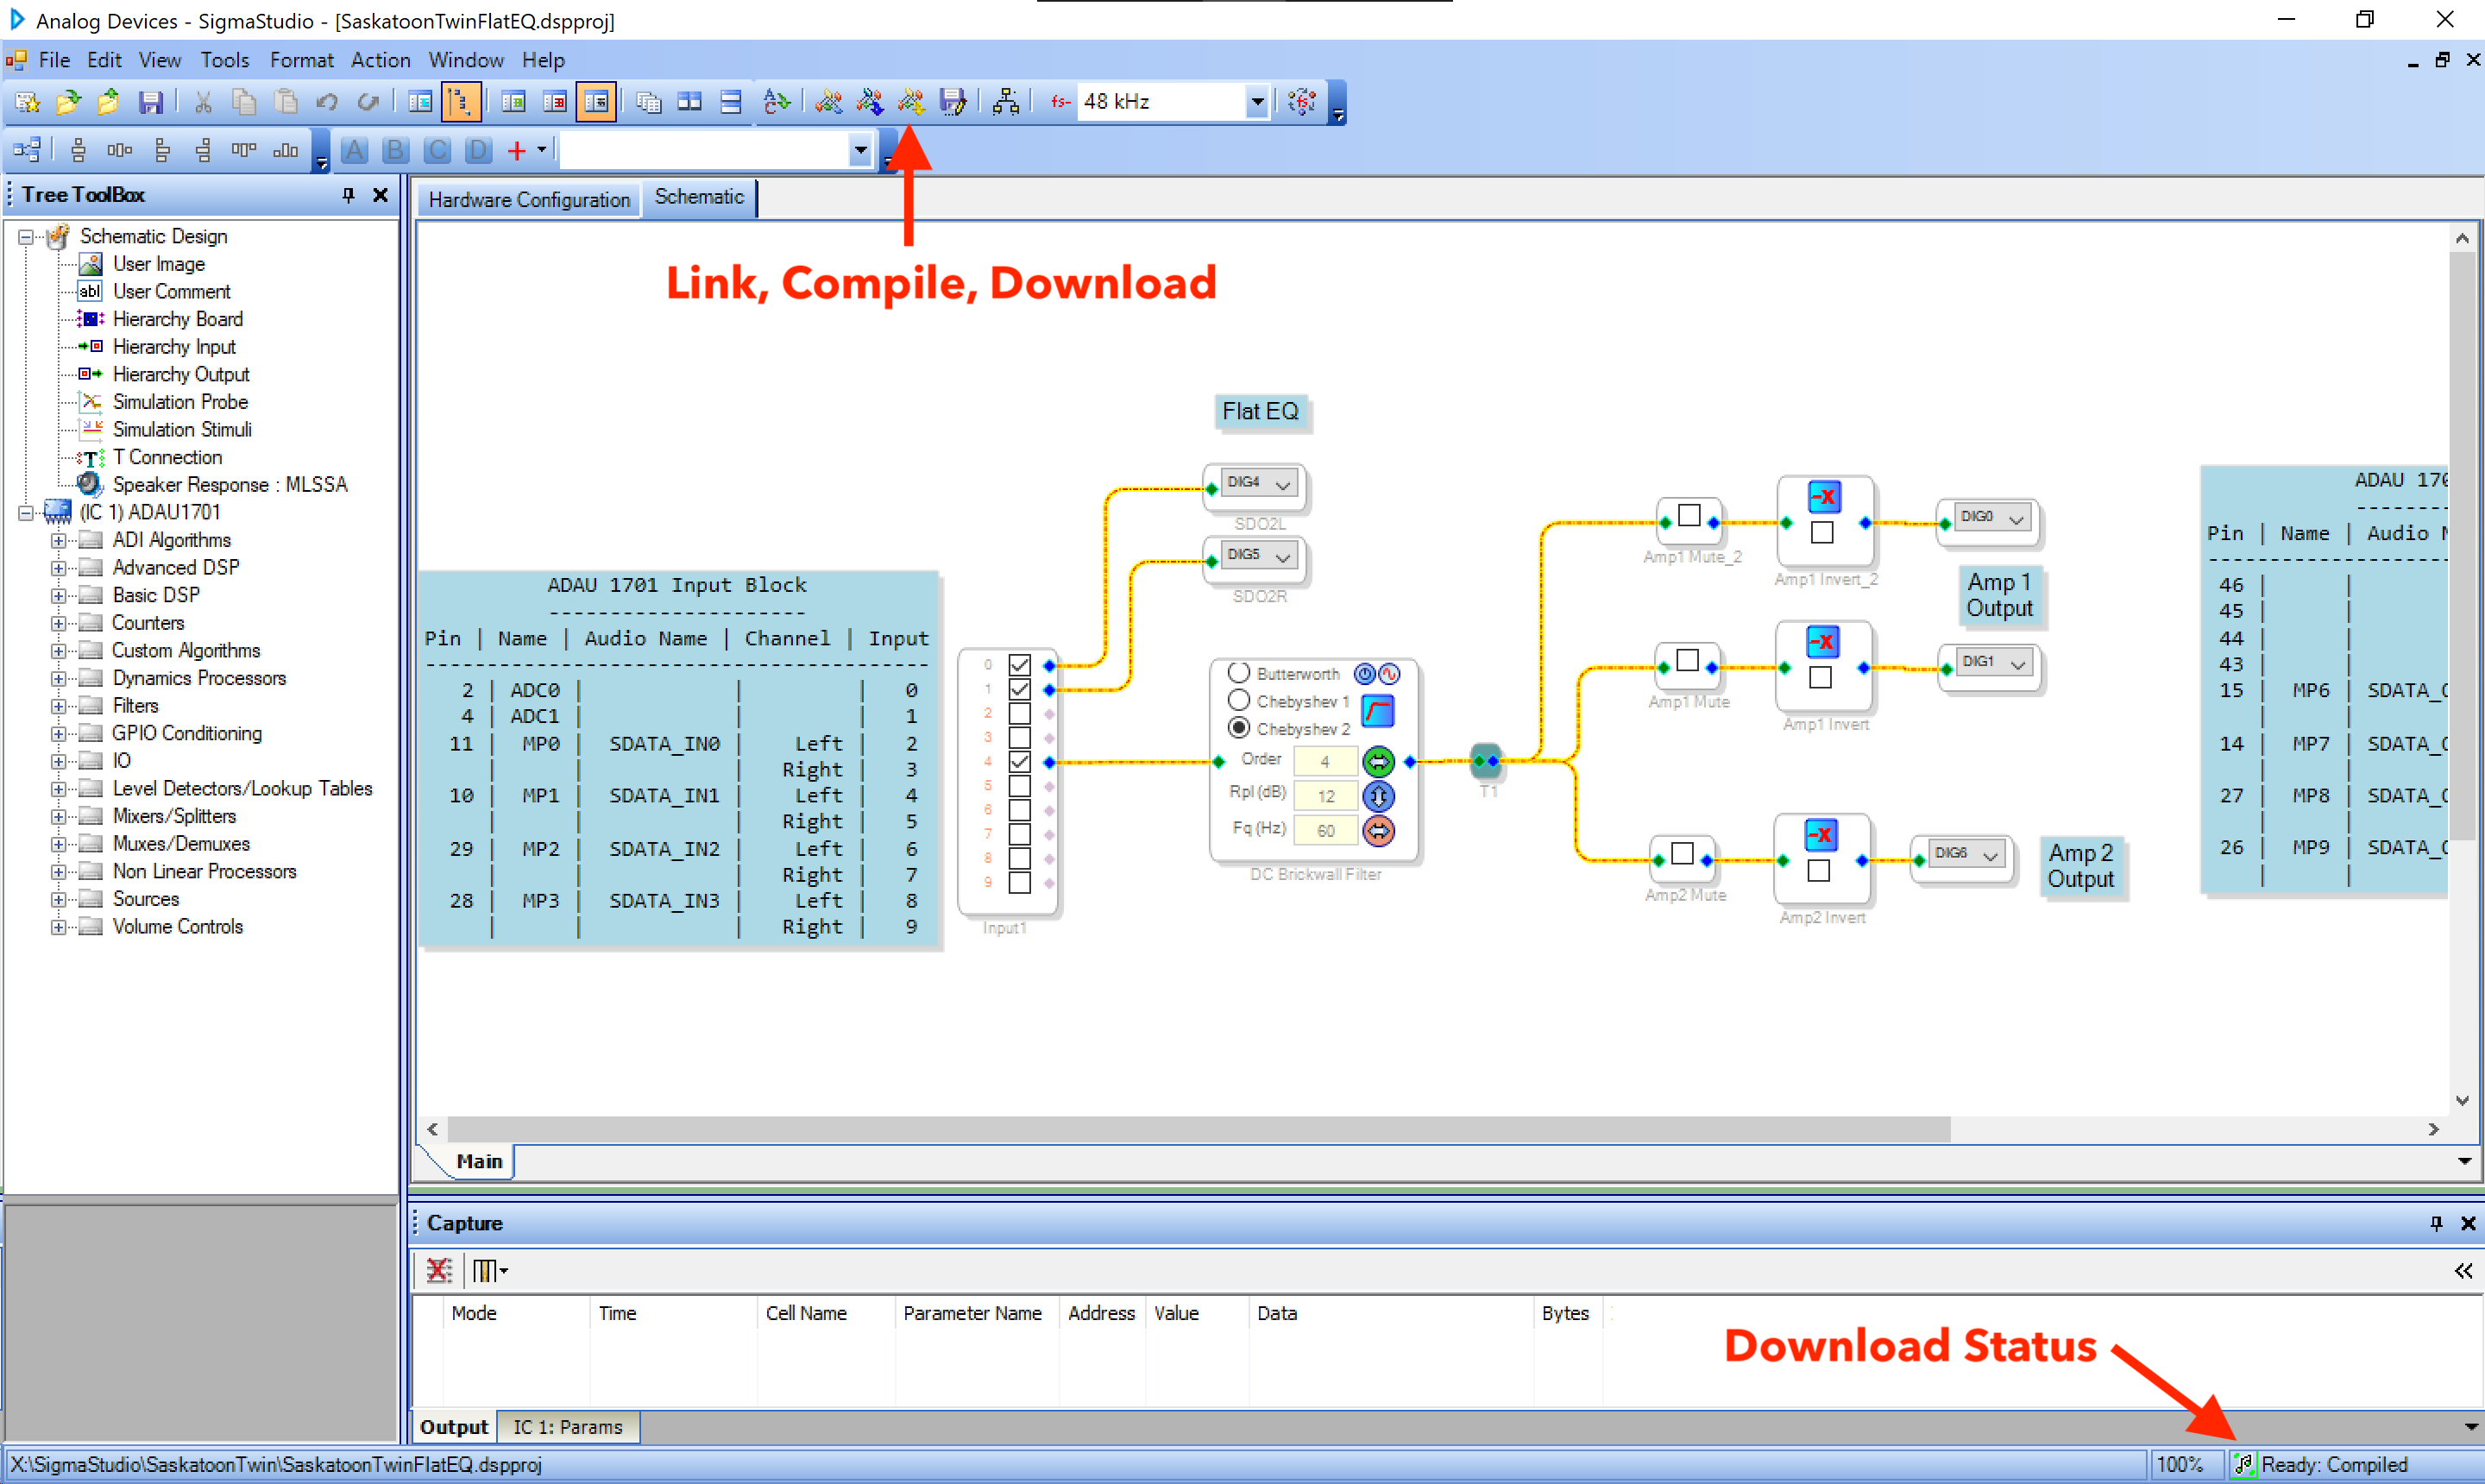
Task: Click the Cascade windows icon
Action: point(648,102)
